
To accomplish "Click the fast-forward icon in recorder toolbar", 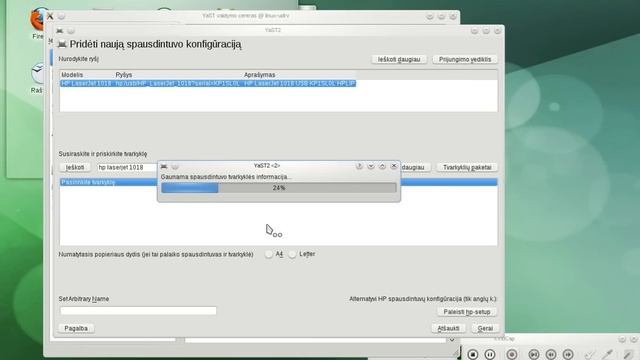I will [x=568, y=354].
